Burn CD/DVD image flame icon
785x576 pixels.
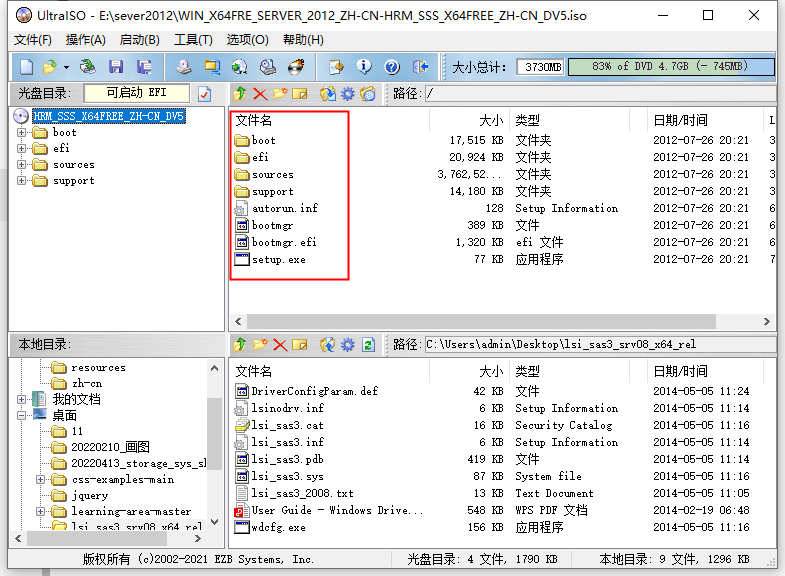coord(296,67)
